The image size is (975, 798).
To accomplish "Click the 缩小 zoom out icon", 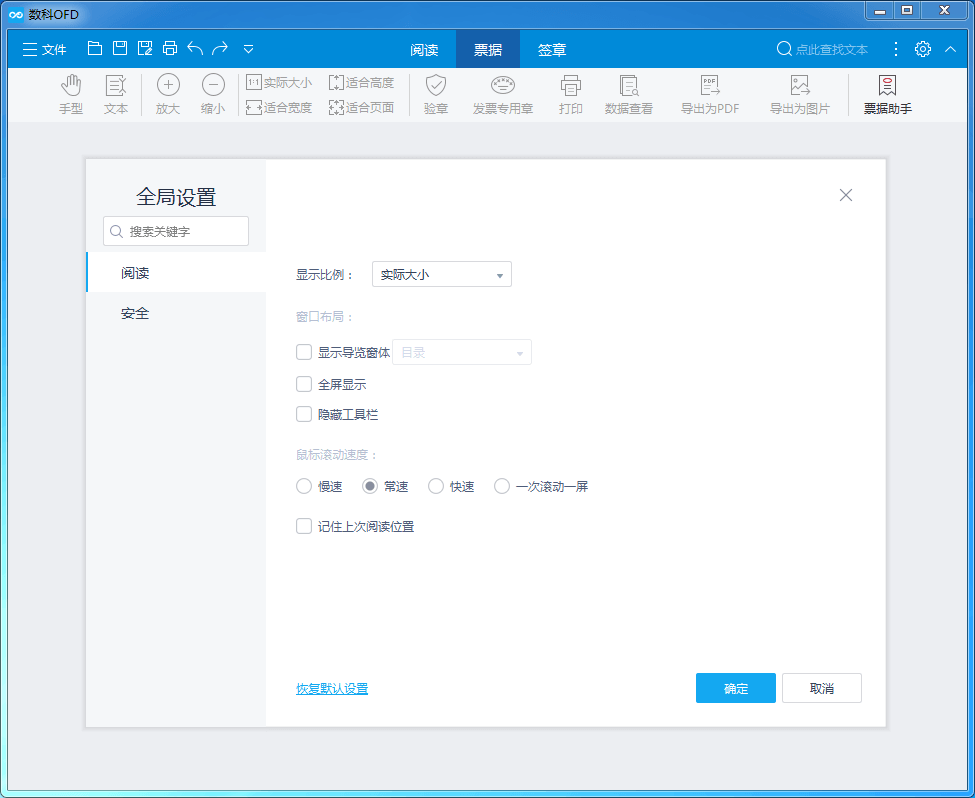I will (213, 94).
